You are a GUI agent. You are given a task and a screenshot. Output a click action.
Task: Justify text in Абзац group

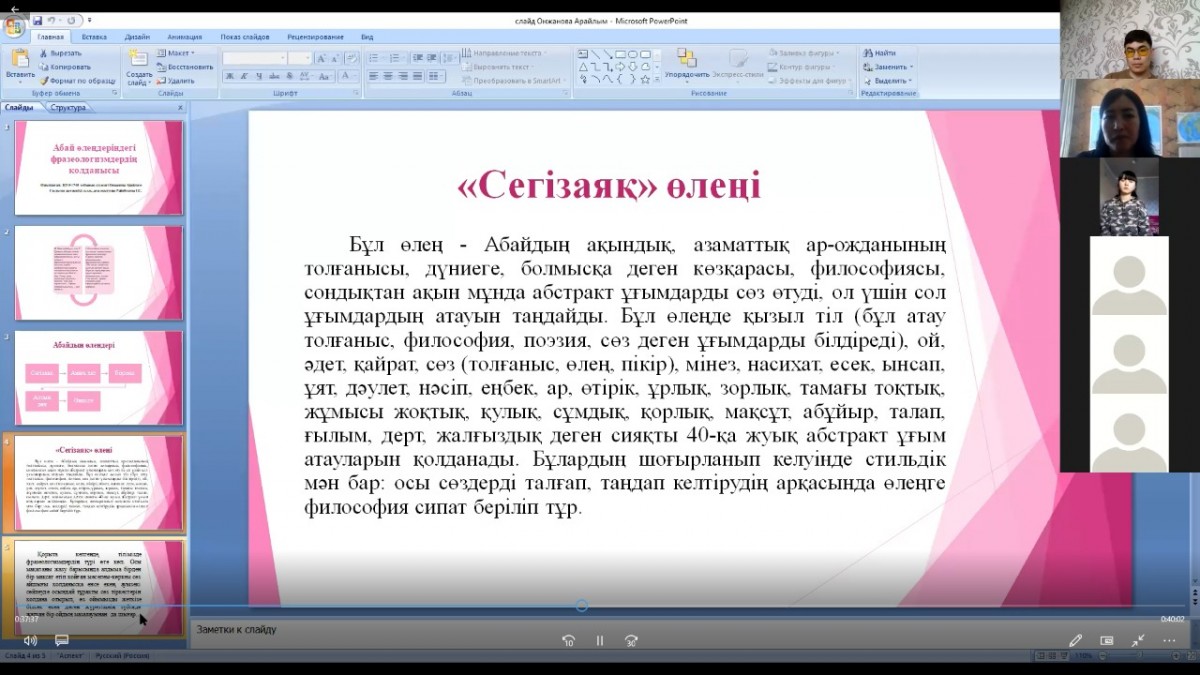tap(418, 76)
